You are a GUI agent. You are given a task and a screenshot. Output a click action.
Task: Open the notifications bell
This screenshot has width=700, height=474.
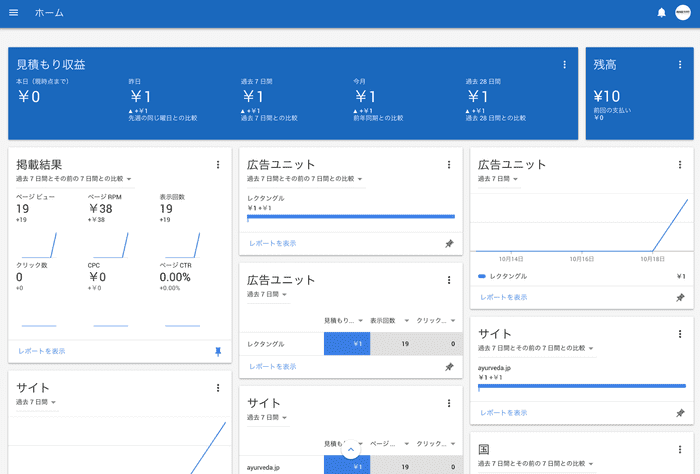661,12
